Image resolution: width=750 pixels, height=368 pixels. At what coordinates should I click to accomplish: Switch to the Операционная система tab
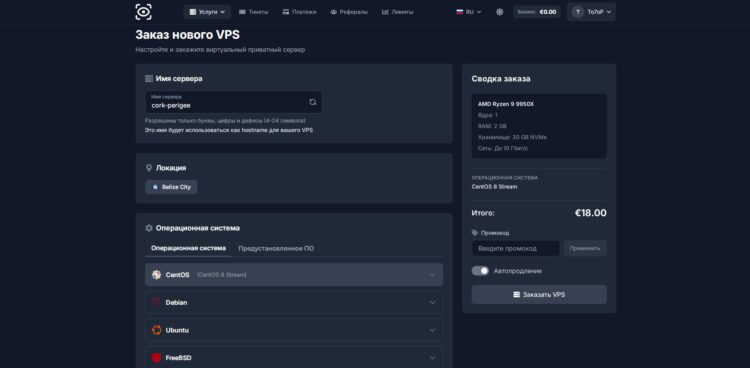pyautogui.click(x=188, y=248)
